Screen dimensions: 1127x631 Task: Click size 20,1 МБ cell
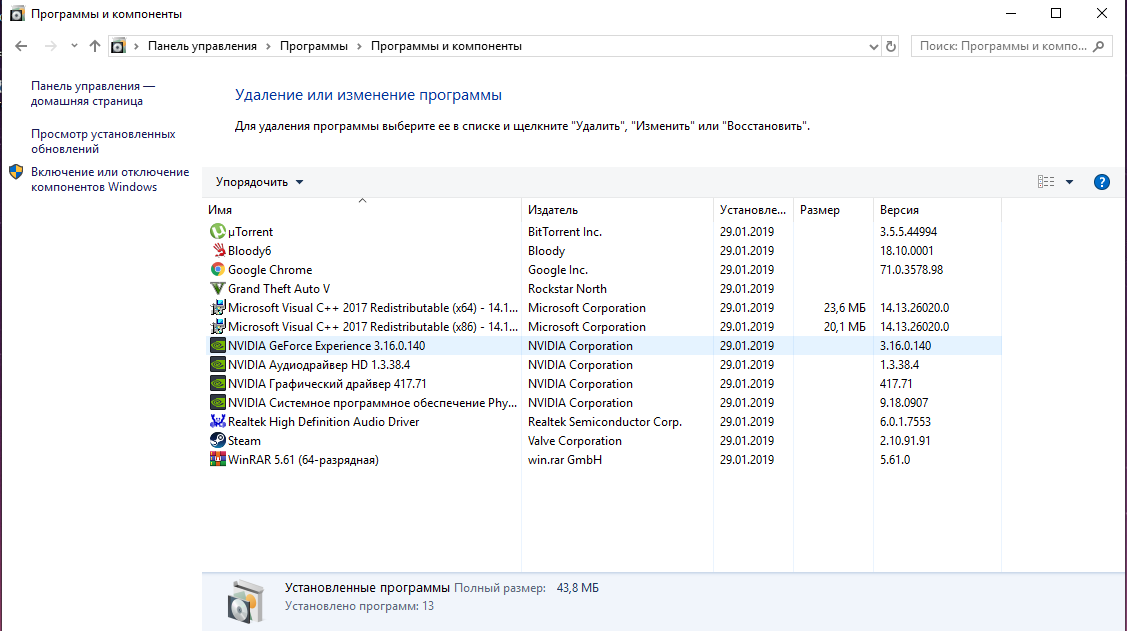tap(845, 326)
